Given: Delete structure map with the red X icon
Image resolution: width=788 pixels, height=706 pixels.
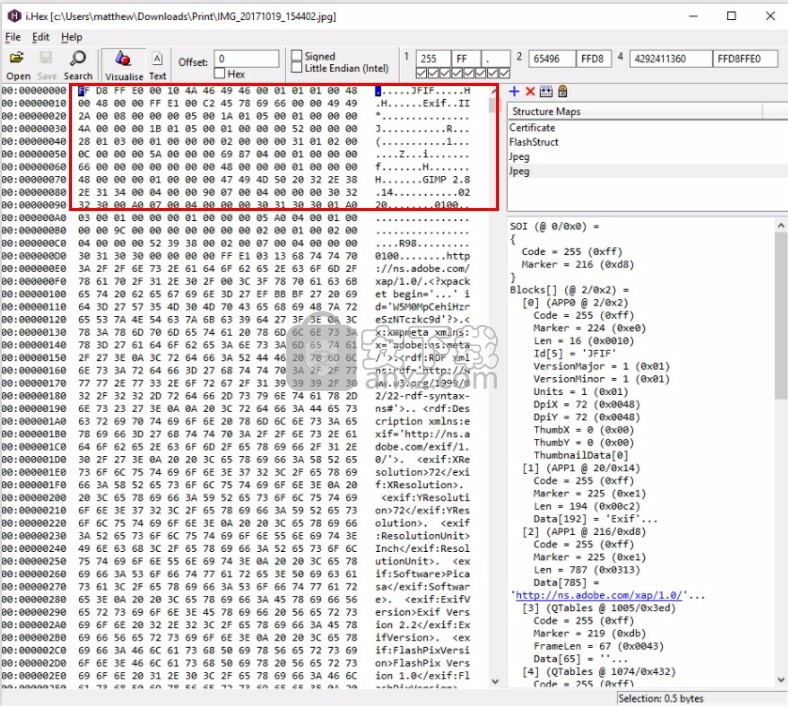Looking at the screenshot, I should pyautogui.click(x=530, y=91).
